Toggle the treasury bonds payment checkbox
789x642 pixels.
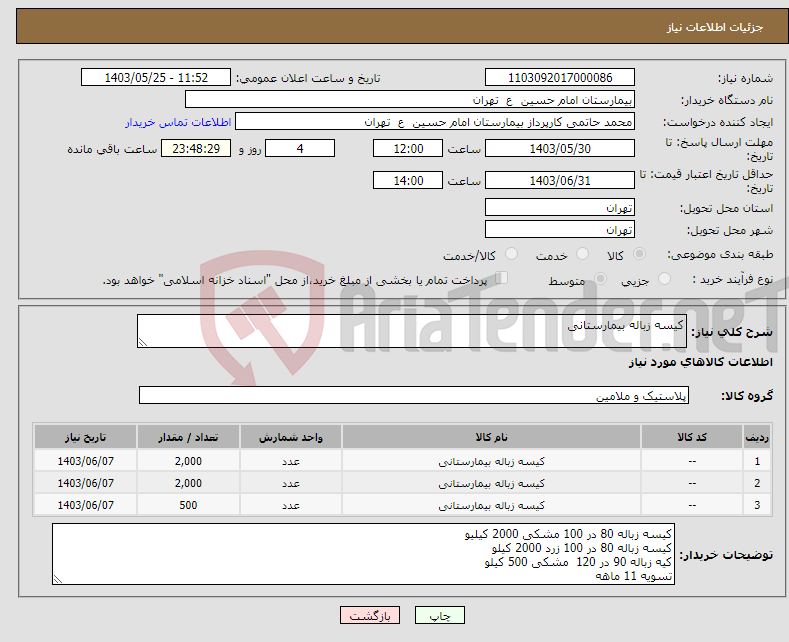[501, 278]
